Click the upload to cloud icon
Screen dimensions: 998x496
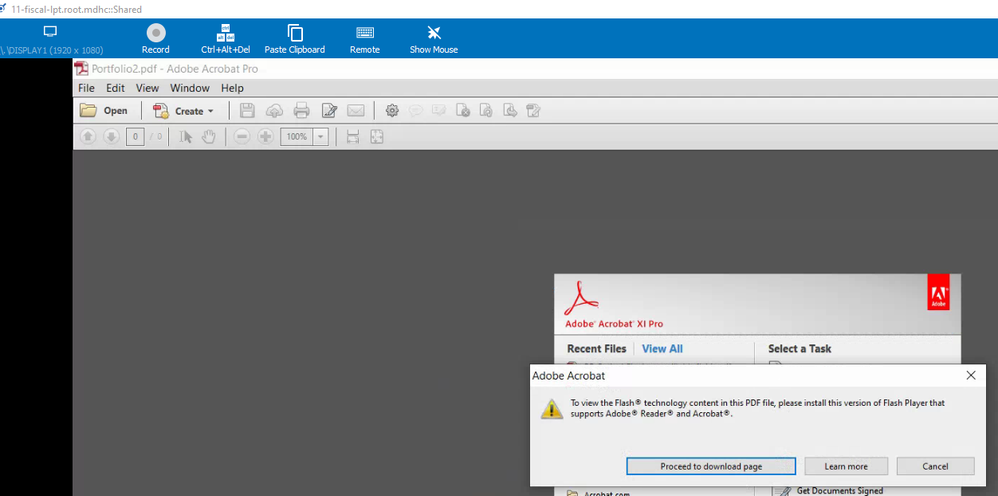[x=274, y=111]
